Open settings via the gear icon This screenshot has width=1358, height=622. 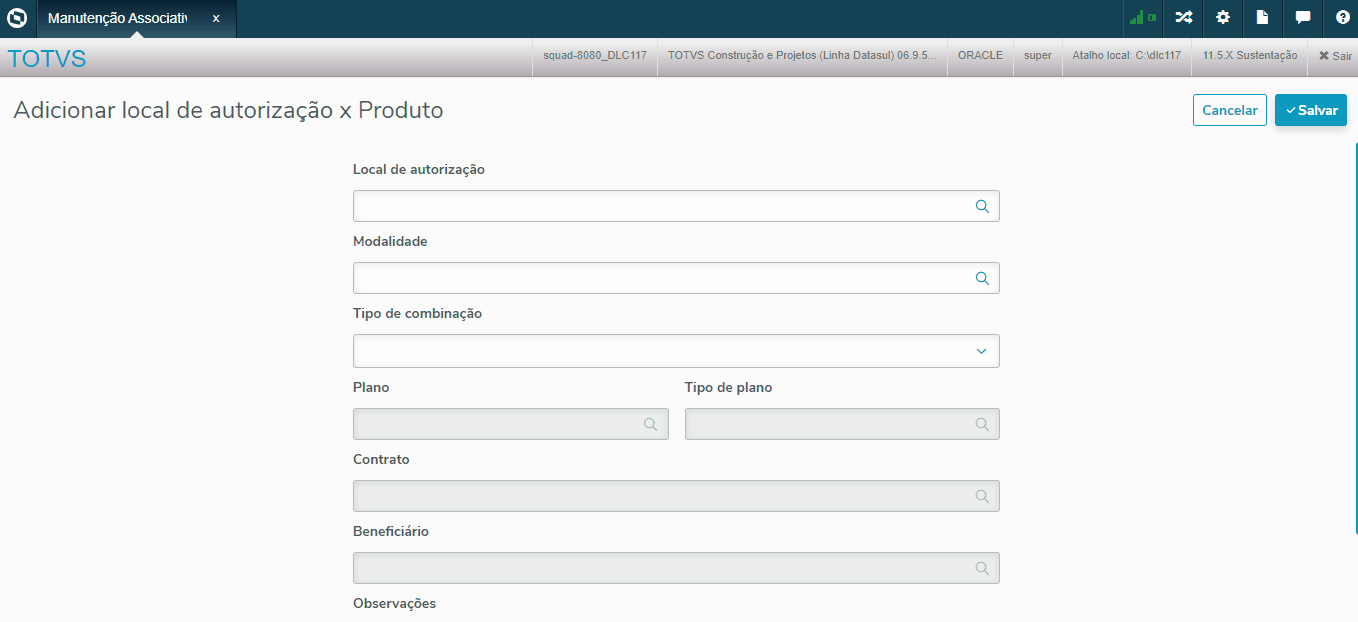[1222, 18]
